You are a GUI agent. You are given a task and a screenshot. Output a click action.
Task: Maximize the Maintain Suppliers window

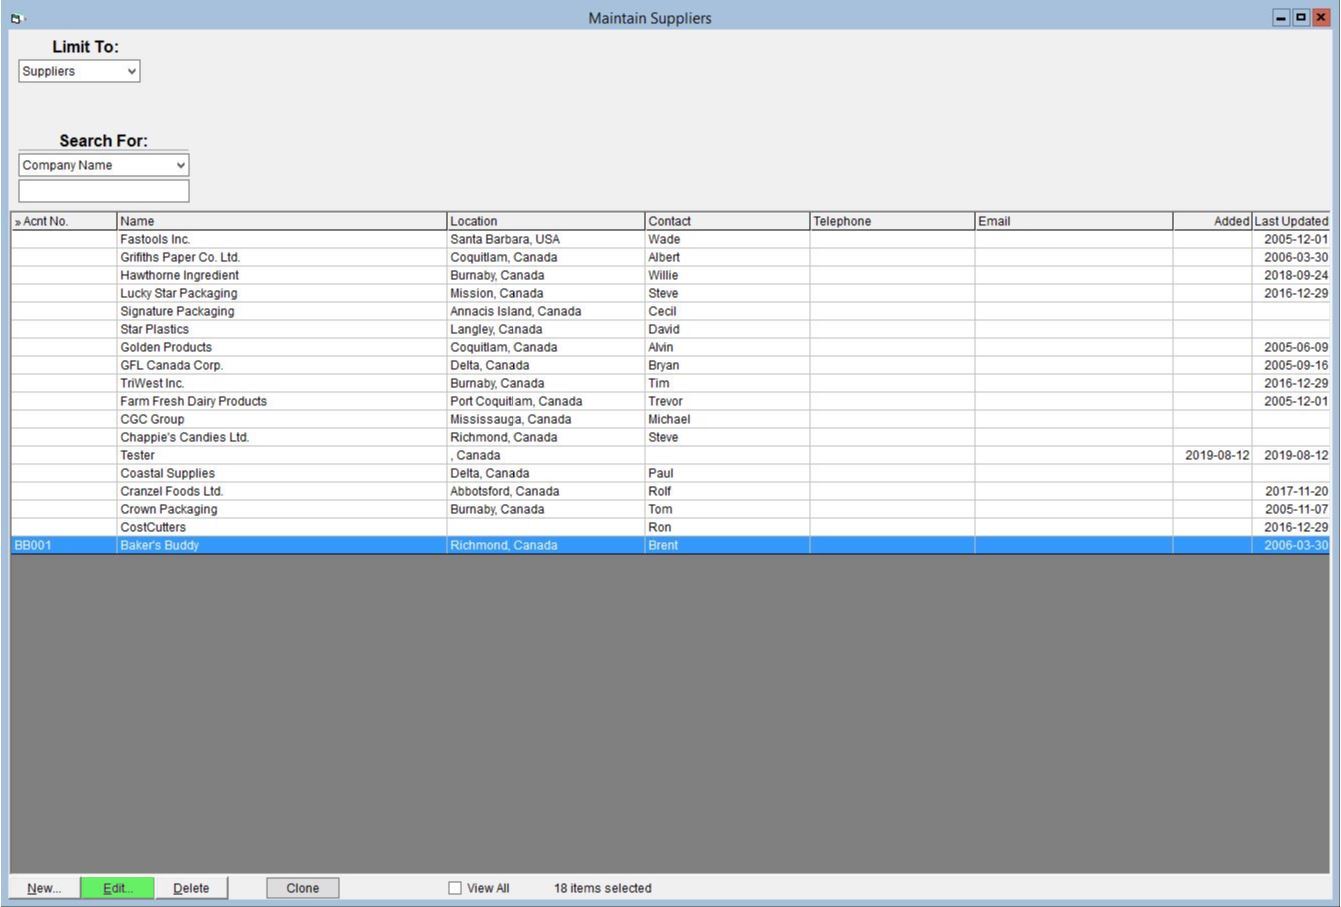(x=1301, y=17)
